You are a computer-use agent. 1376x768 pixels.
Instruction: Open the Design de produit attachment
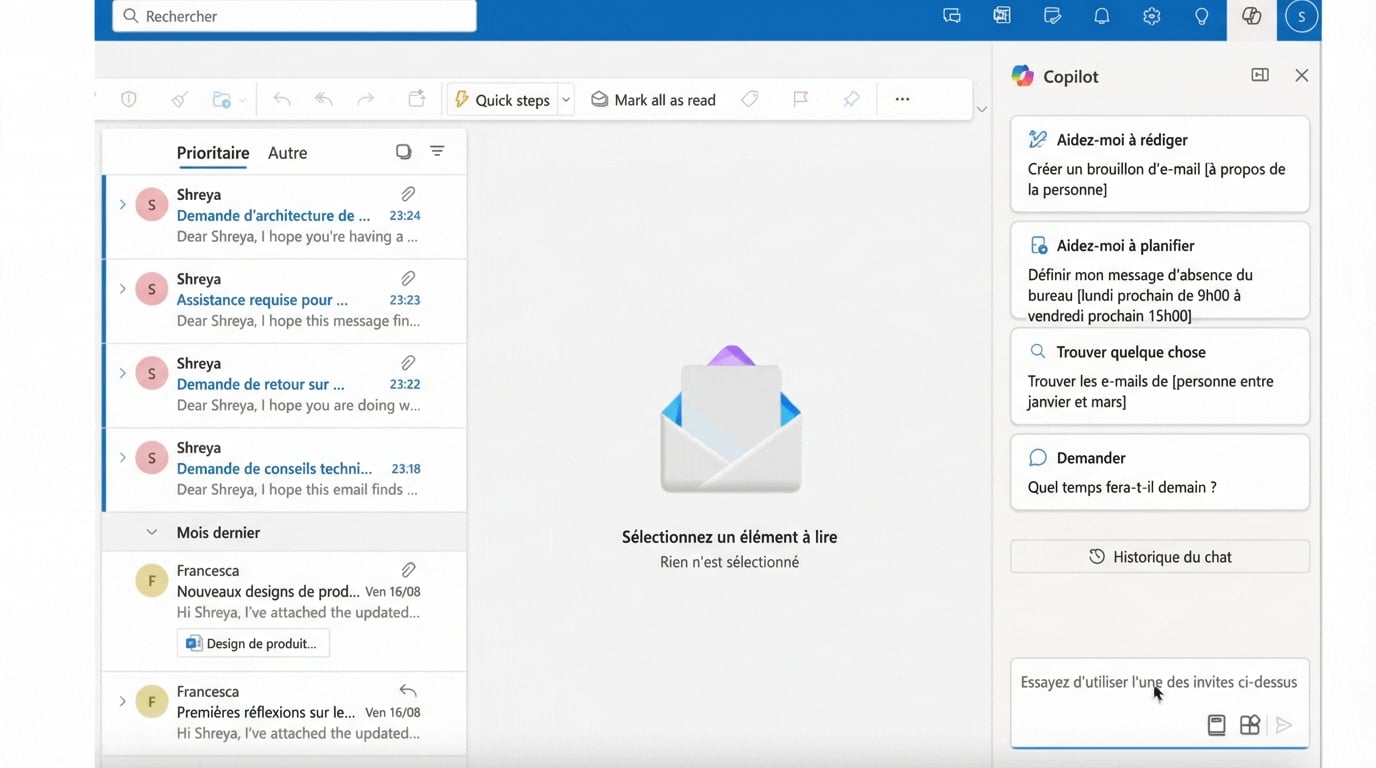click(x=253, y=643)
